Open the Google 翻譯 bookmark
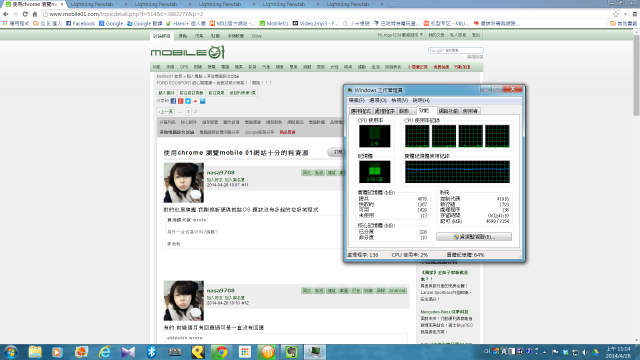This screenshot has width=640, height=360. tap(144, 24)
